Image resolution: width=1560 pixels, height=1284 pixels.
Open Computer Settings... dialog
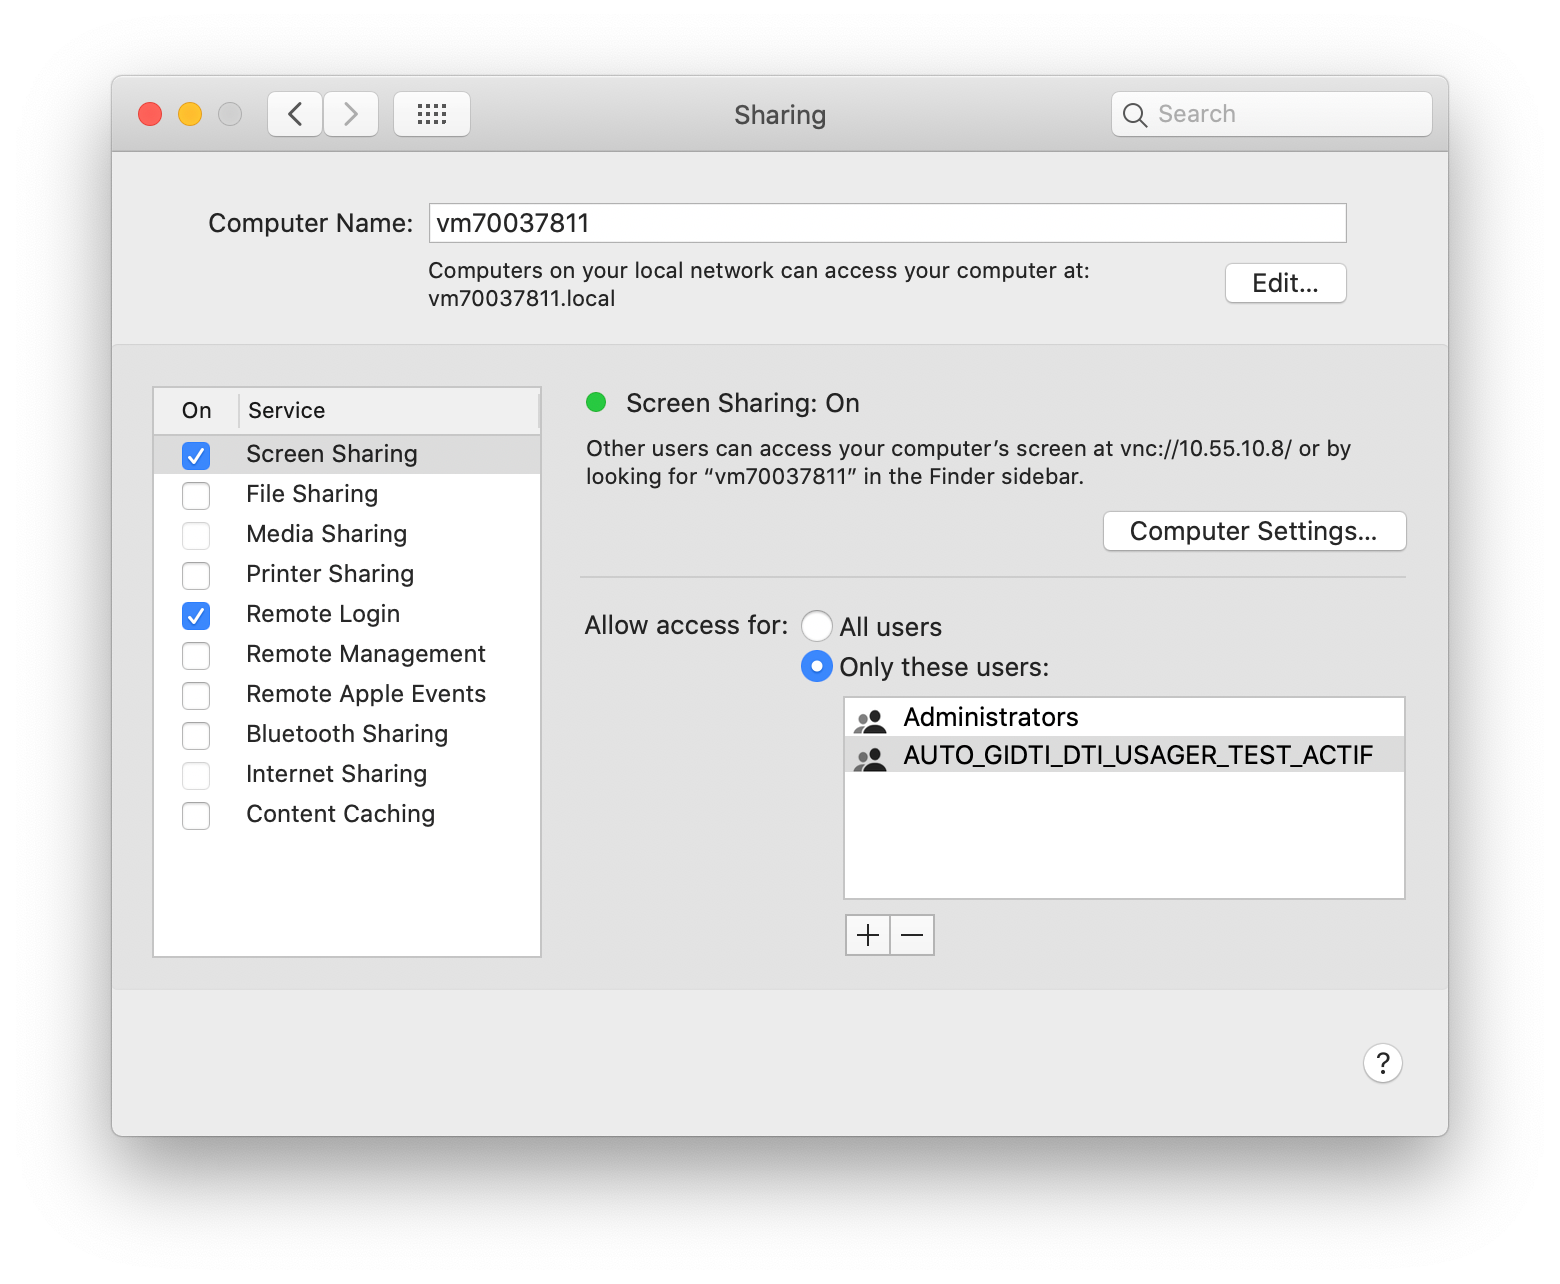pos(1254,531)
